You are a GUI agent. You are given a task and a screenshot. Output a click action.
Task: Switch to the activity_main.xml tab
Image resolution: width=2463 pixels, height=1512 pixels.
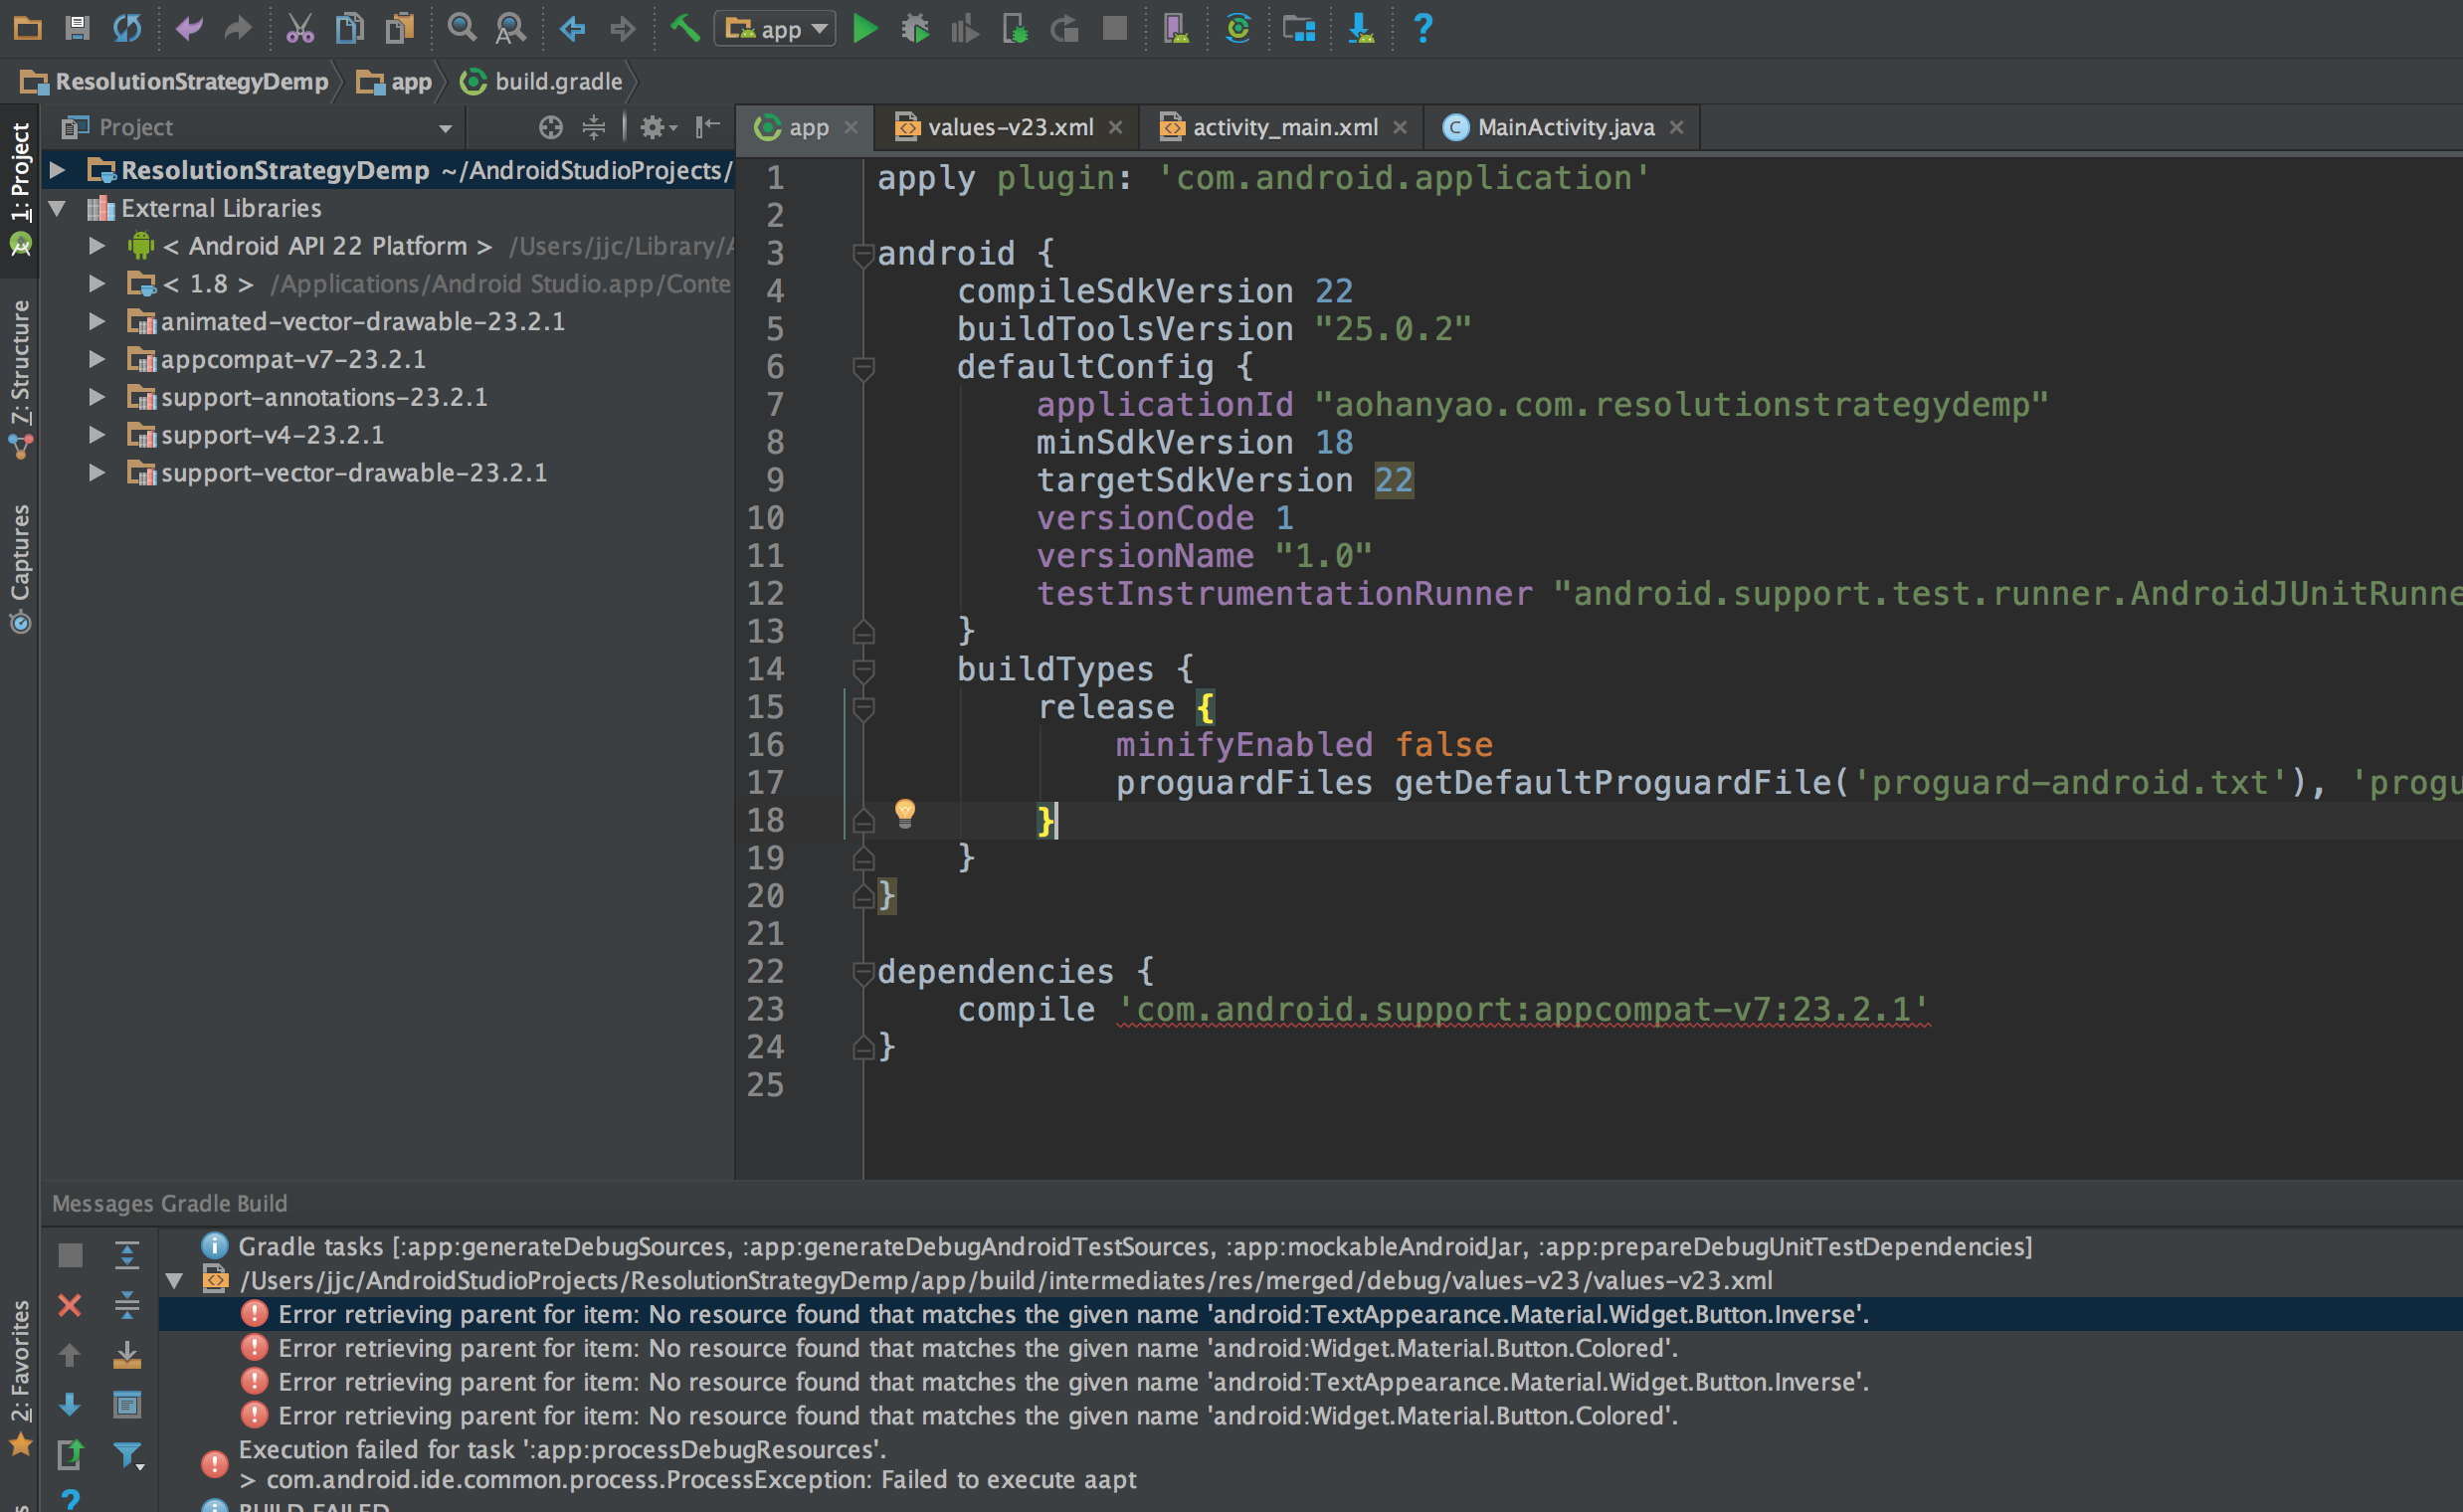(x=1284, y=127)
